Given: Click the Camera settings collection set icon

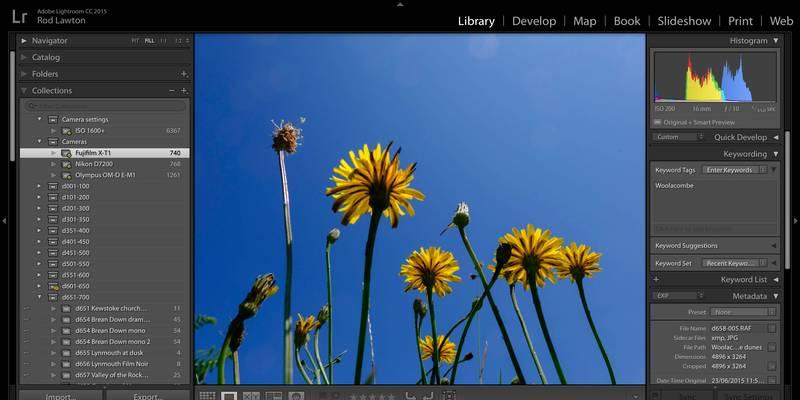Looking at the screenshot, I should pyautogui.click(x=53, y=119).
